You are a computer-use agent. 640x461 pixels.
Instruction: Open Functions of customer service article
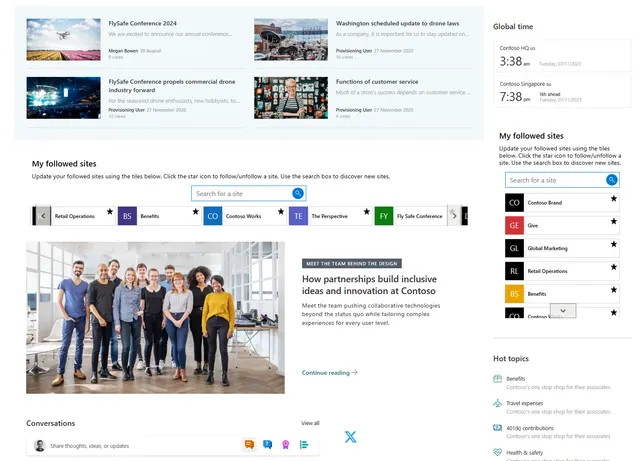[x=377, y=82]
